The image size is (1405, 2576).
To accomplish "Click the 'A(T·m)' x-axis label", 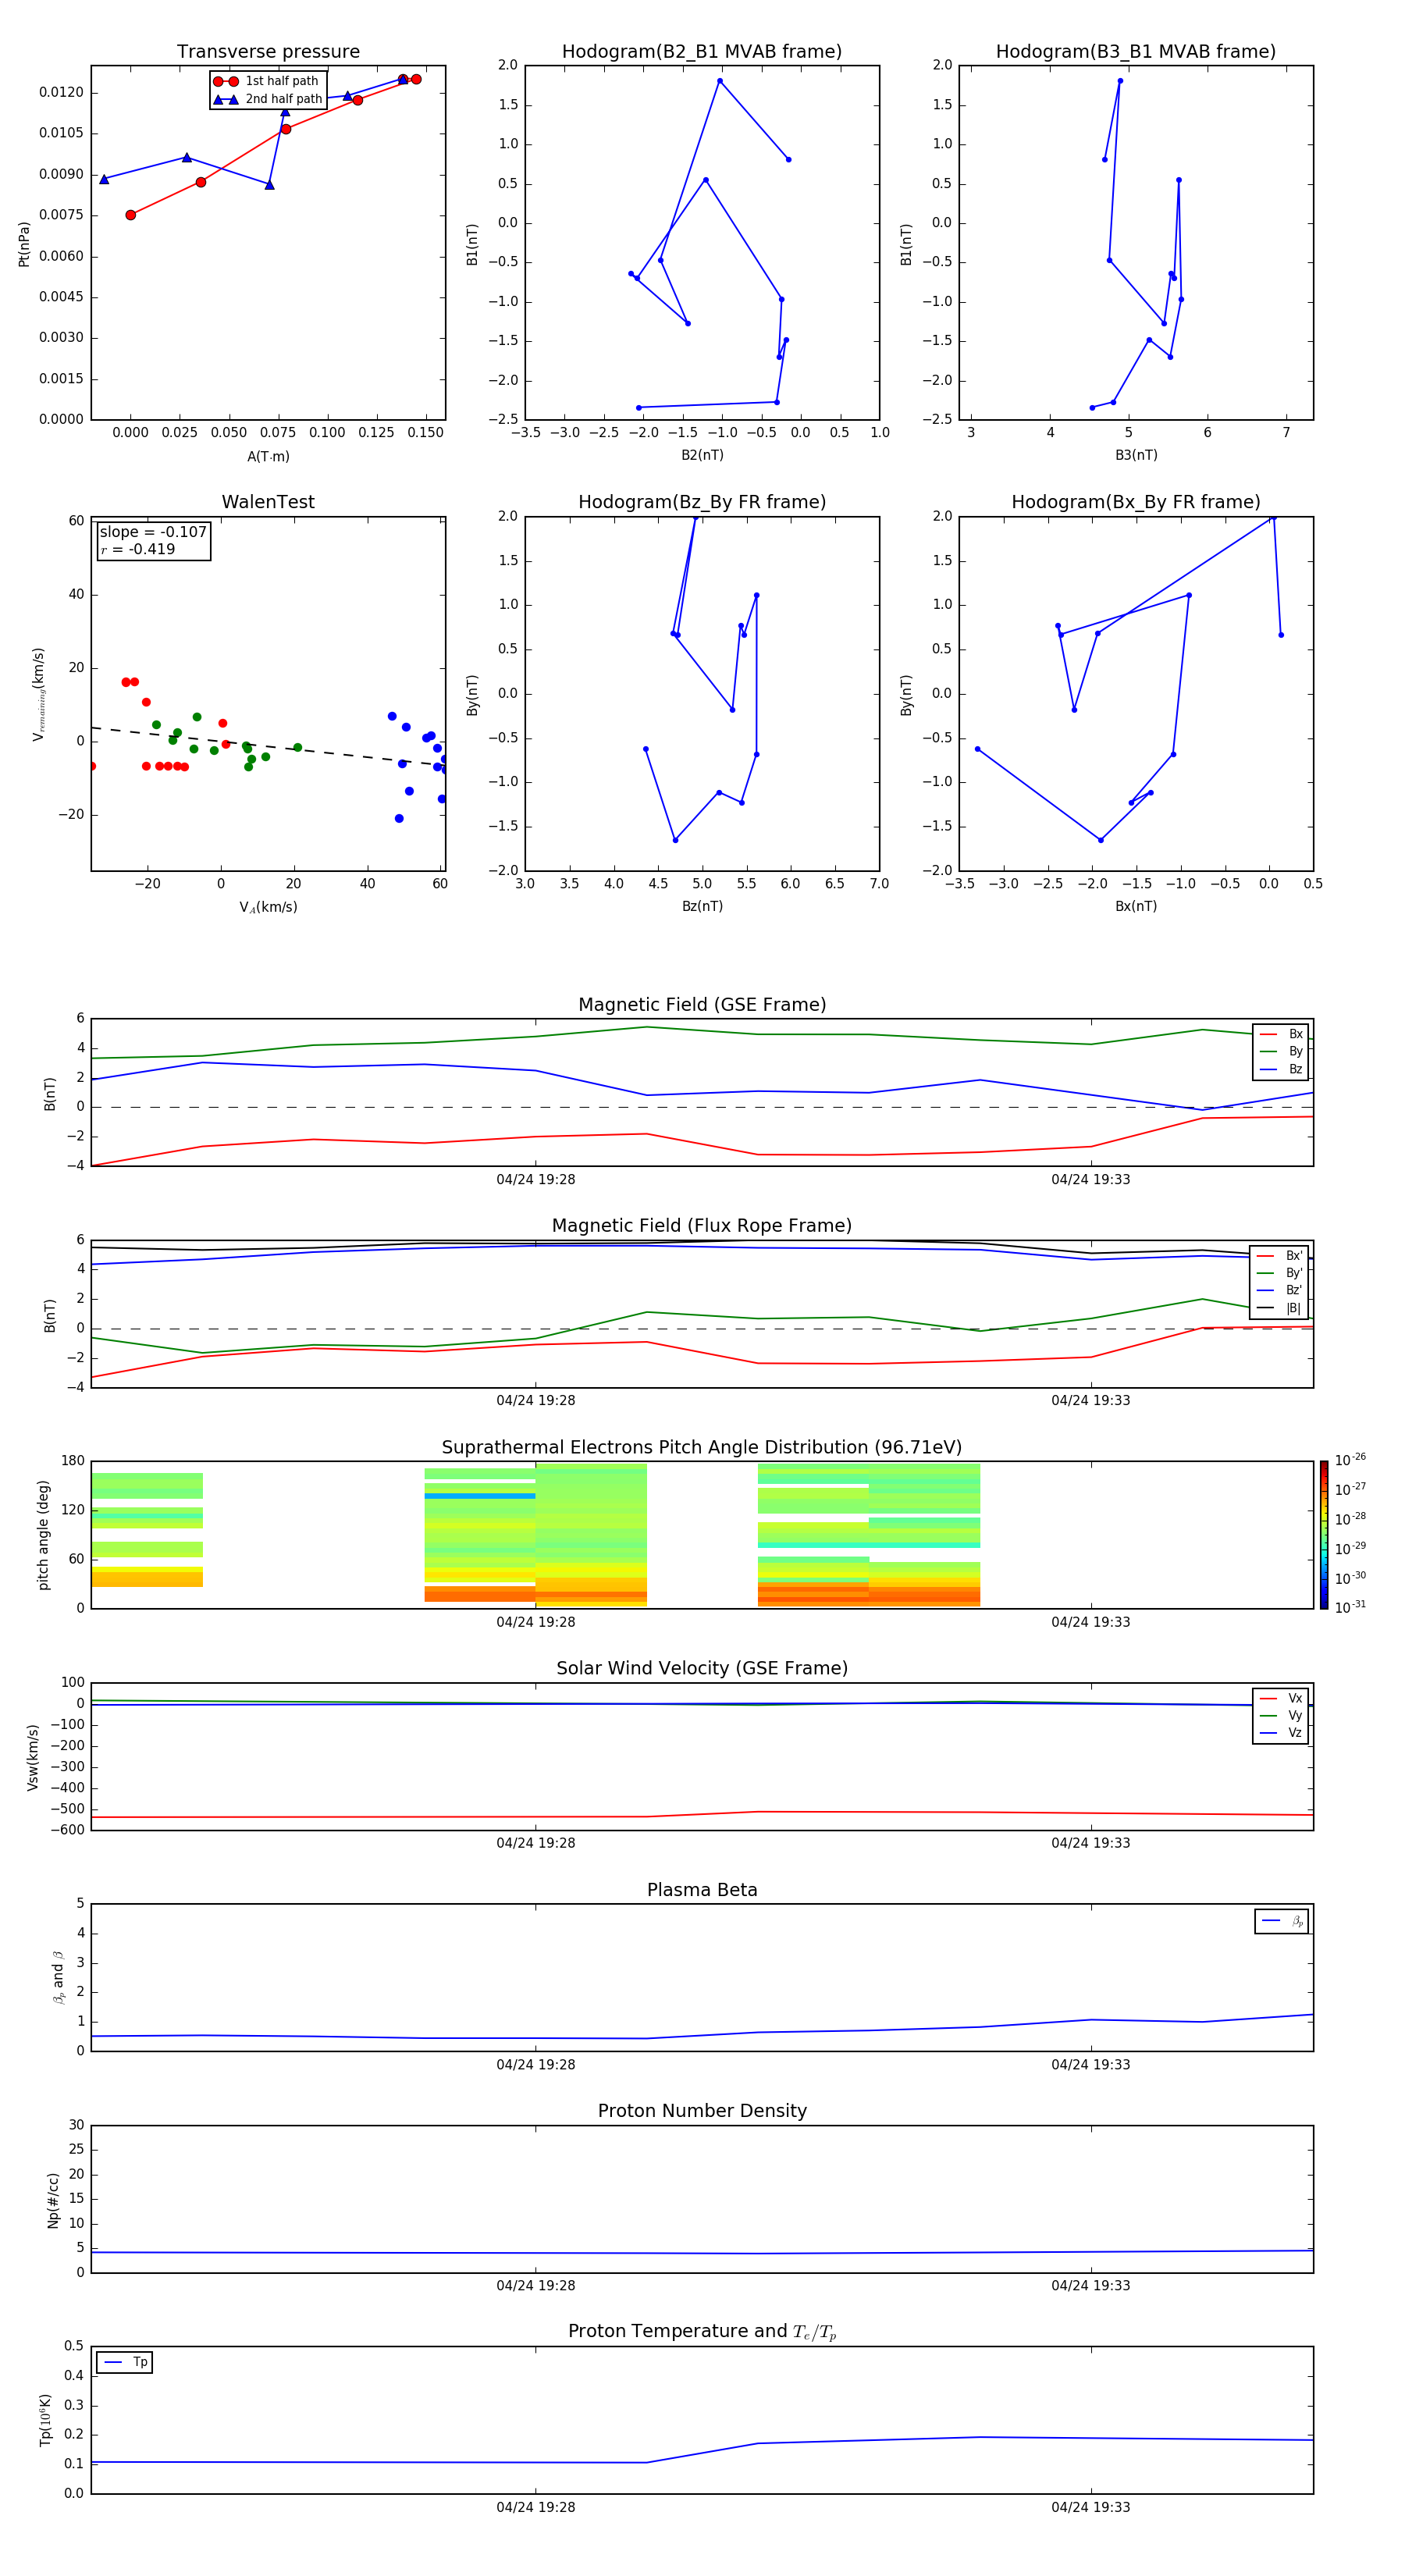I will (268, 457).
